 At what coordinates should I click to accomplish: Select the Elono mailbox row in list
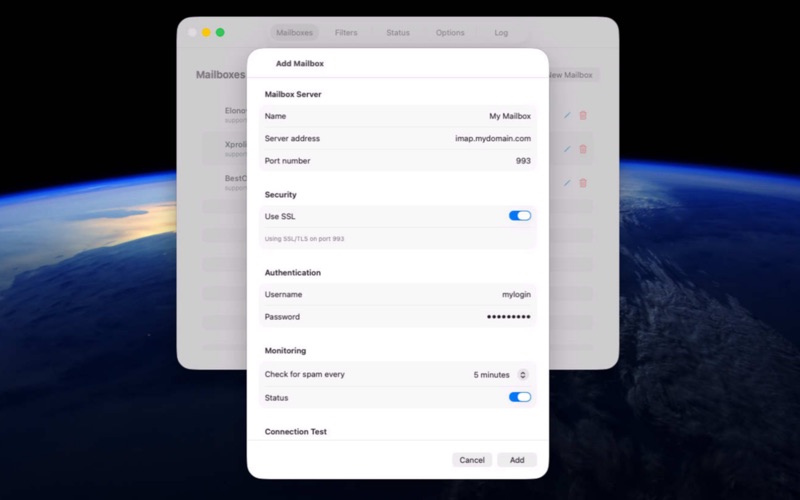(398, 115)
